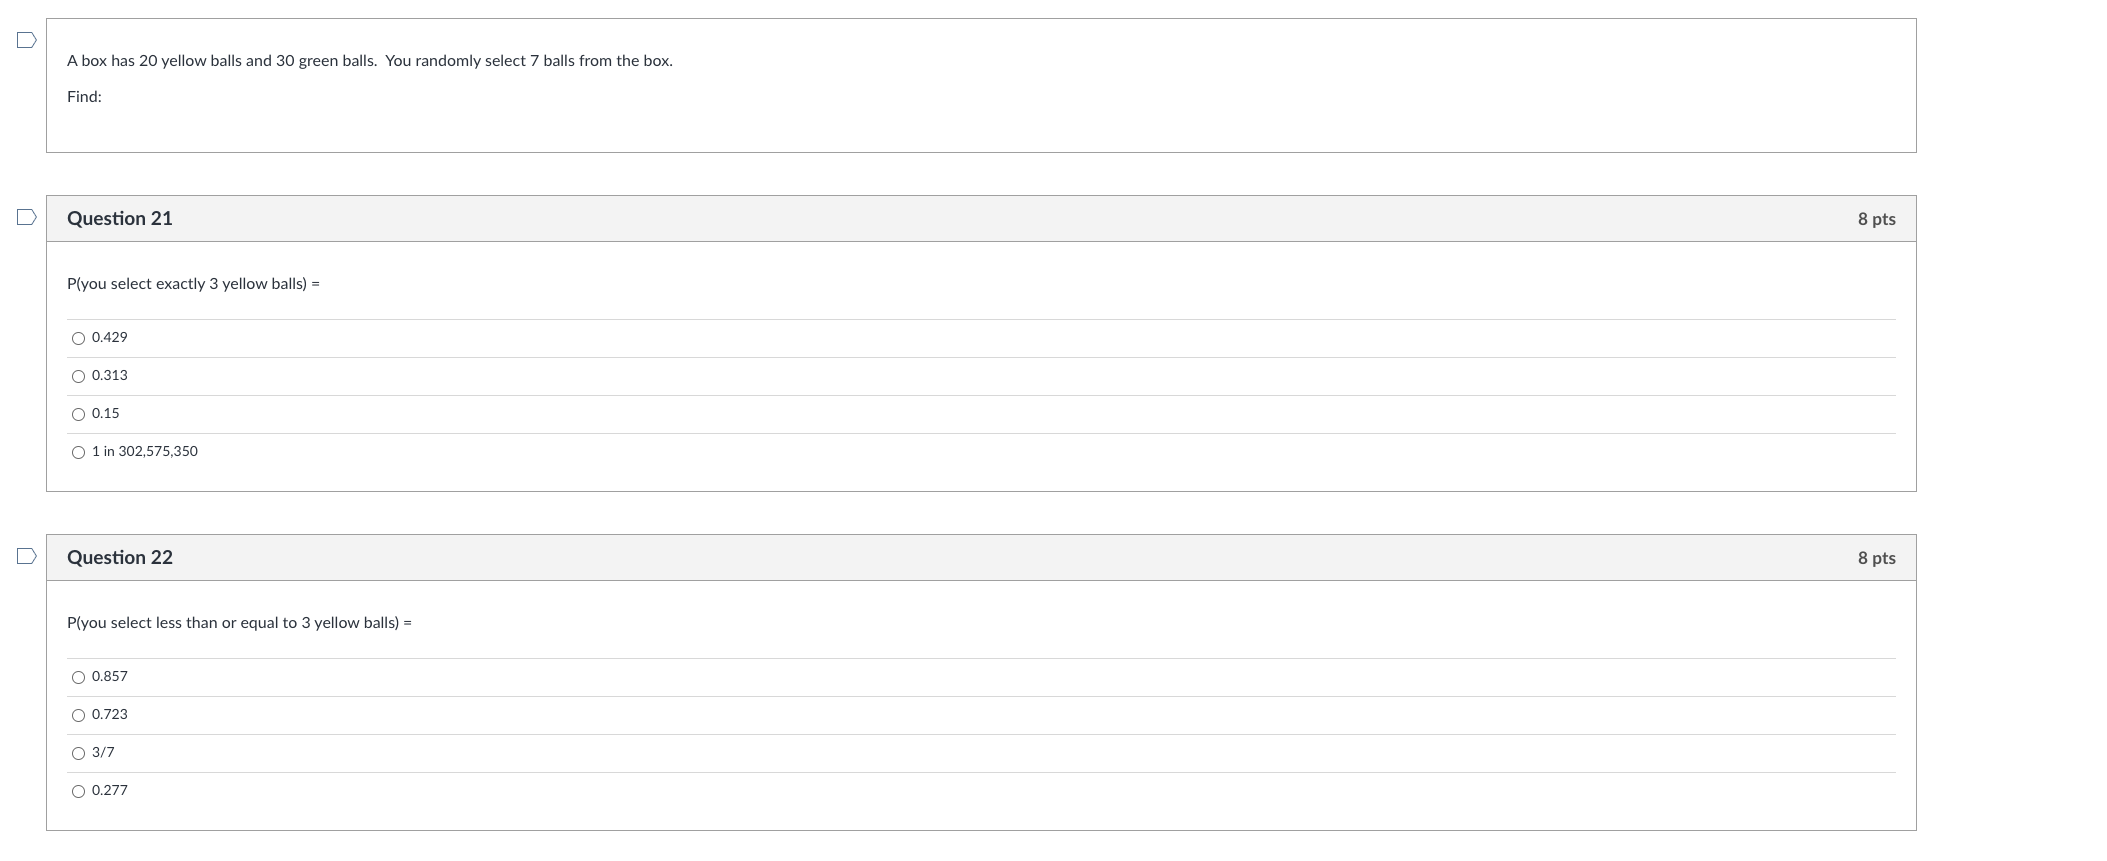Select answer 0.313 for Question 21
Image resolution: width=2107 pixels, height=861 pixels.
click(78, 376)
